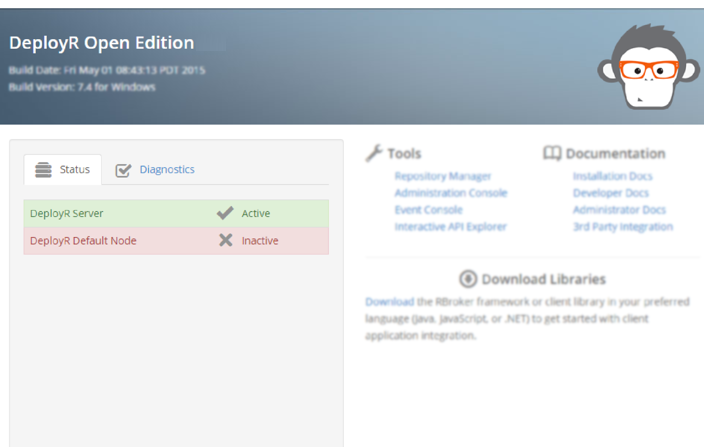
Task: Click the Download Libraries heading
Action: (x=544, y=279)
